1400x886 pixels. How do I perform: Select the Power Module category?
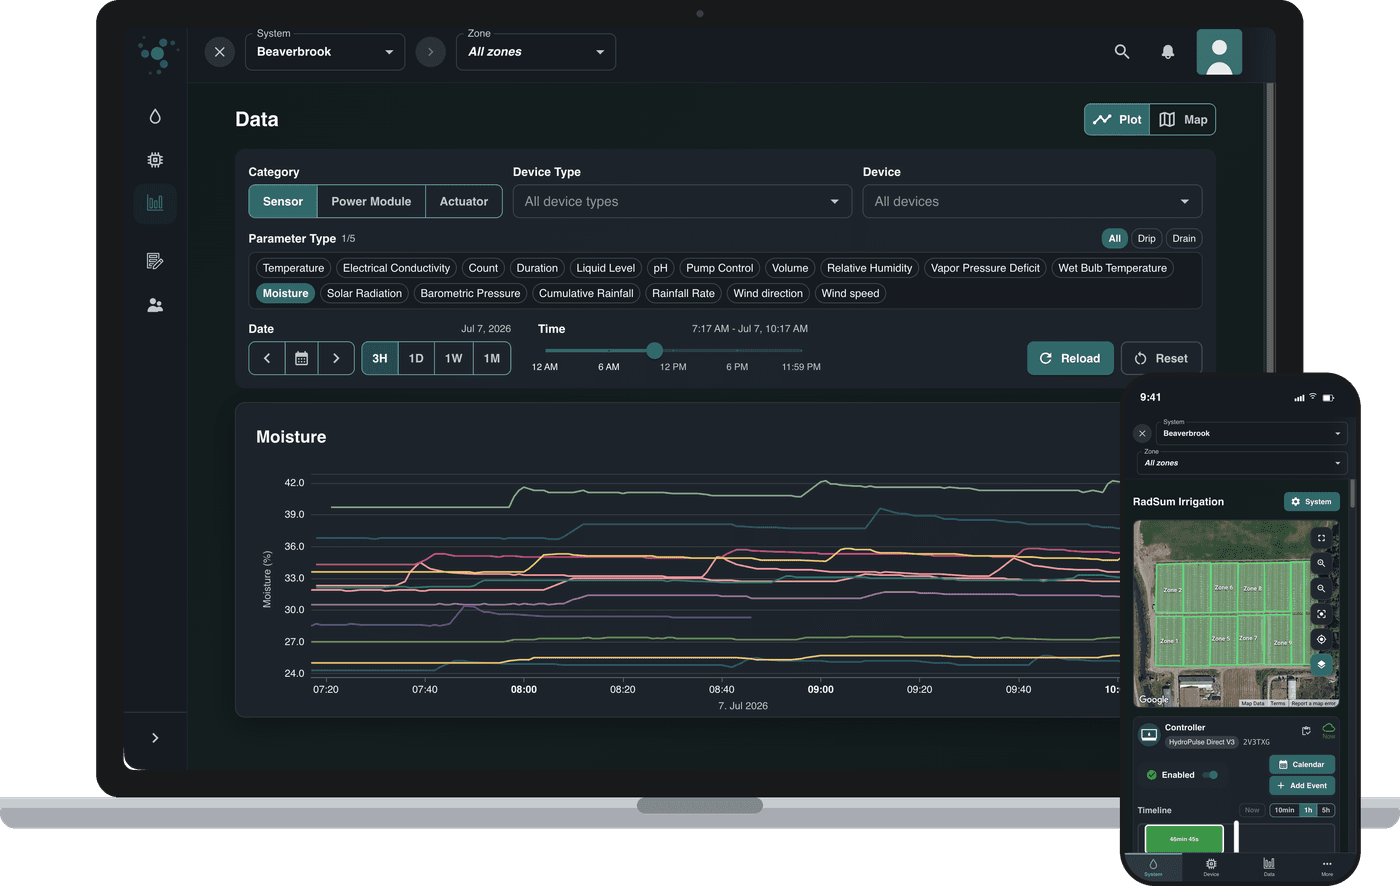(x=371, y=202)
